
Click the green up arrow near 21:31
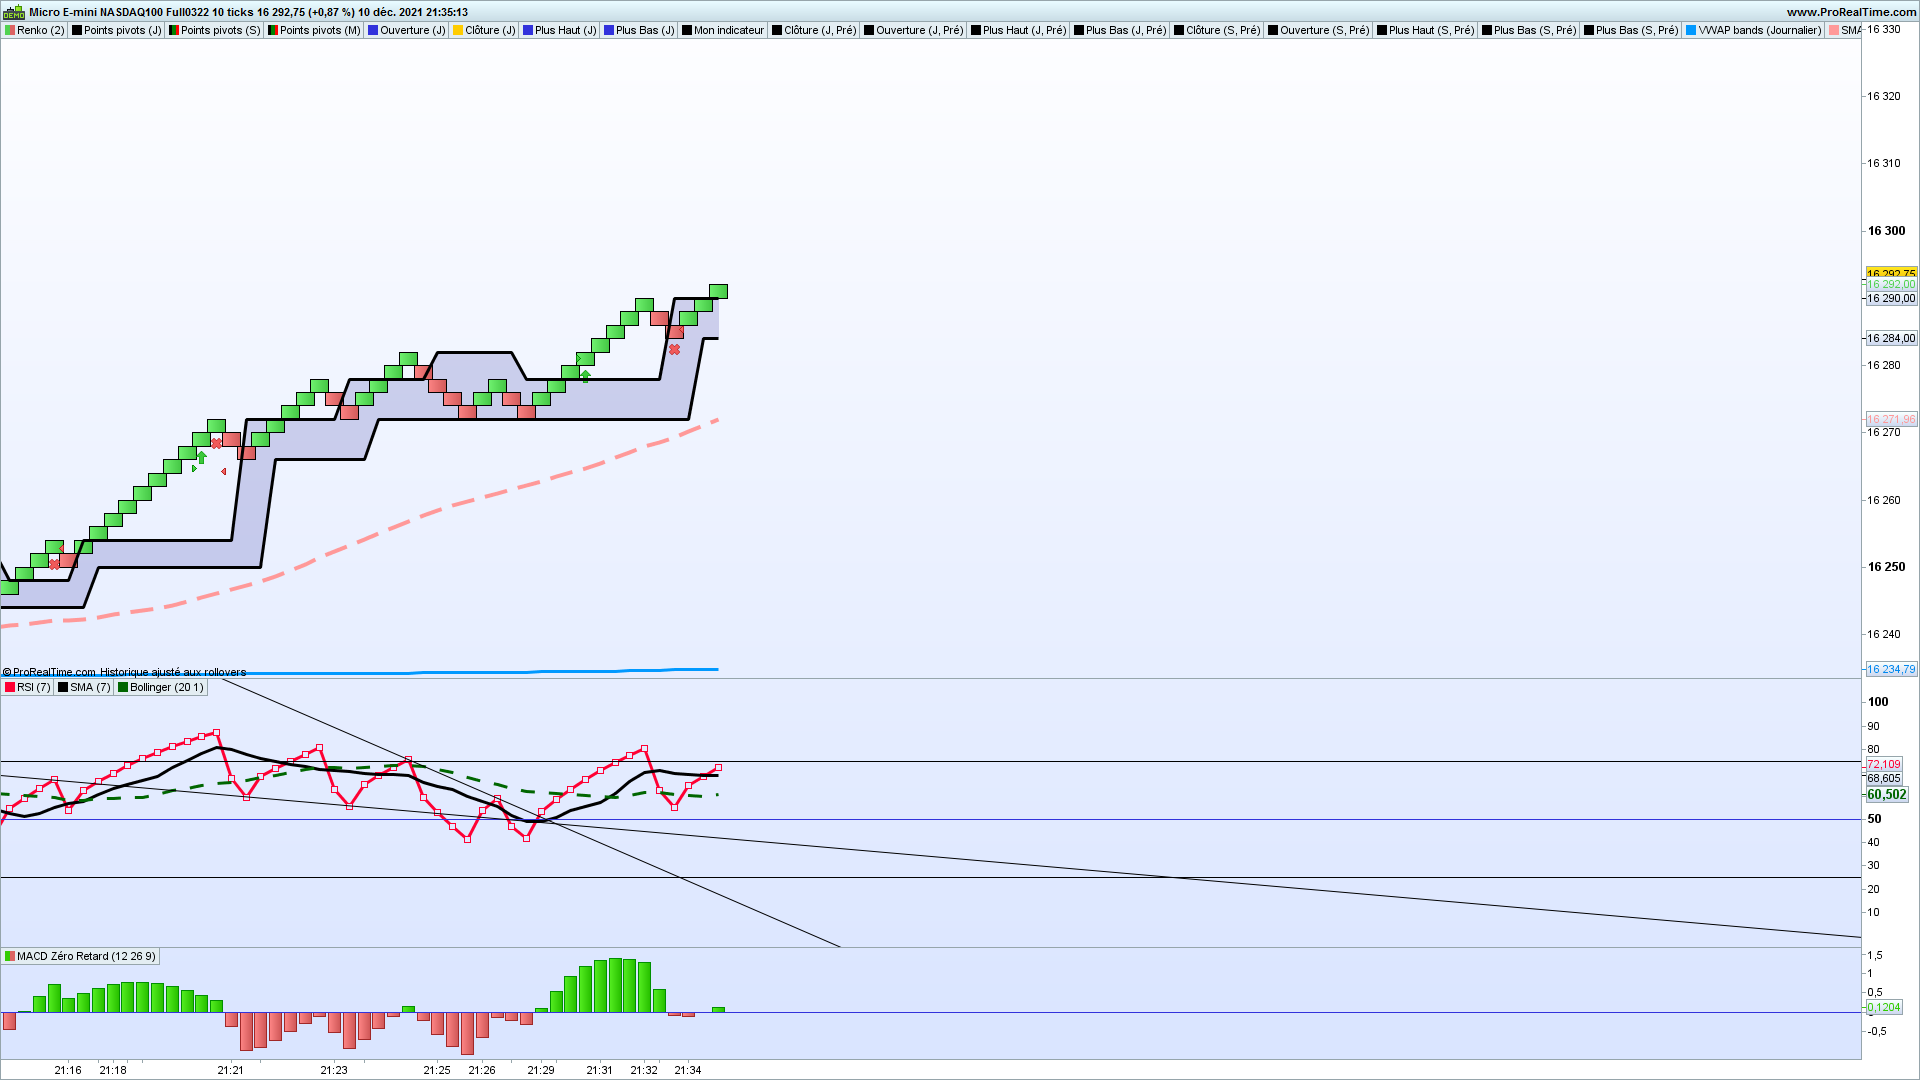pos(585,375)
